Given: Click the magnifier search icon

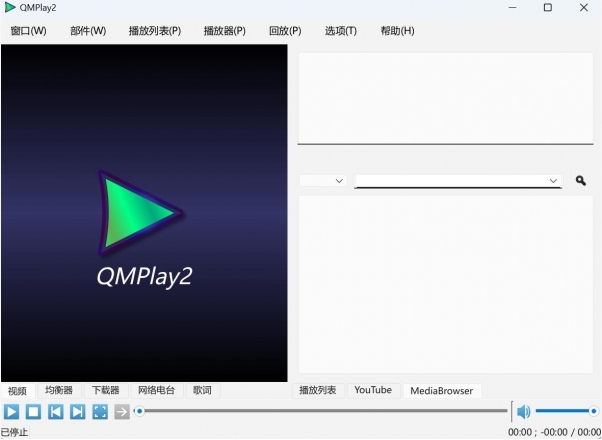Looking at the screenshot, I should (x=581, y=181).
